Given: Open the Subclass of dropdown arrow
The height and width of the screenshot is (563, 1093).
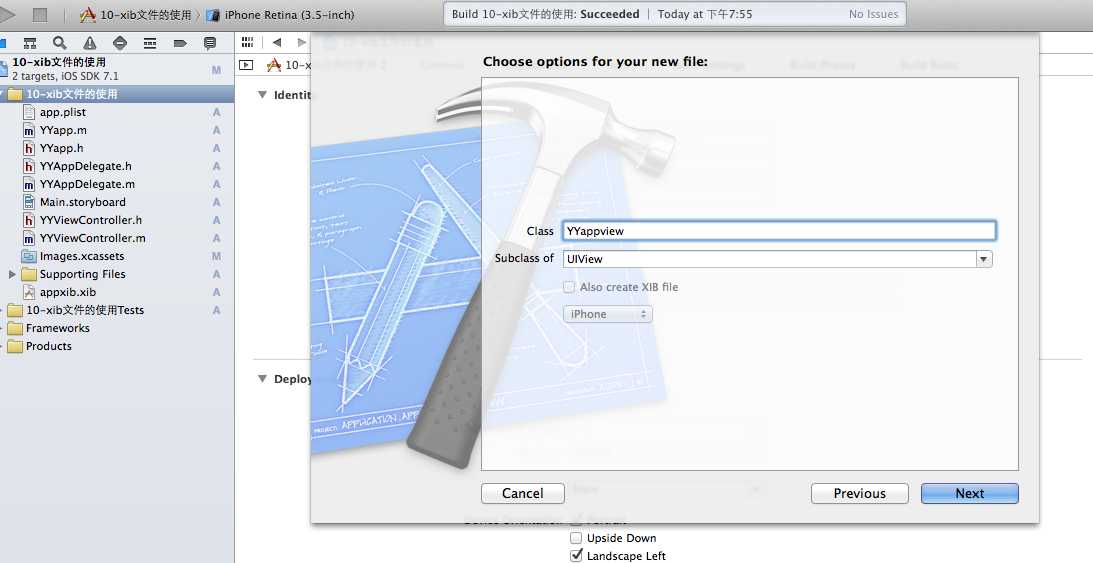Looking at the screenshot, I should point(983,259).
